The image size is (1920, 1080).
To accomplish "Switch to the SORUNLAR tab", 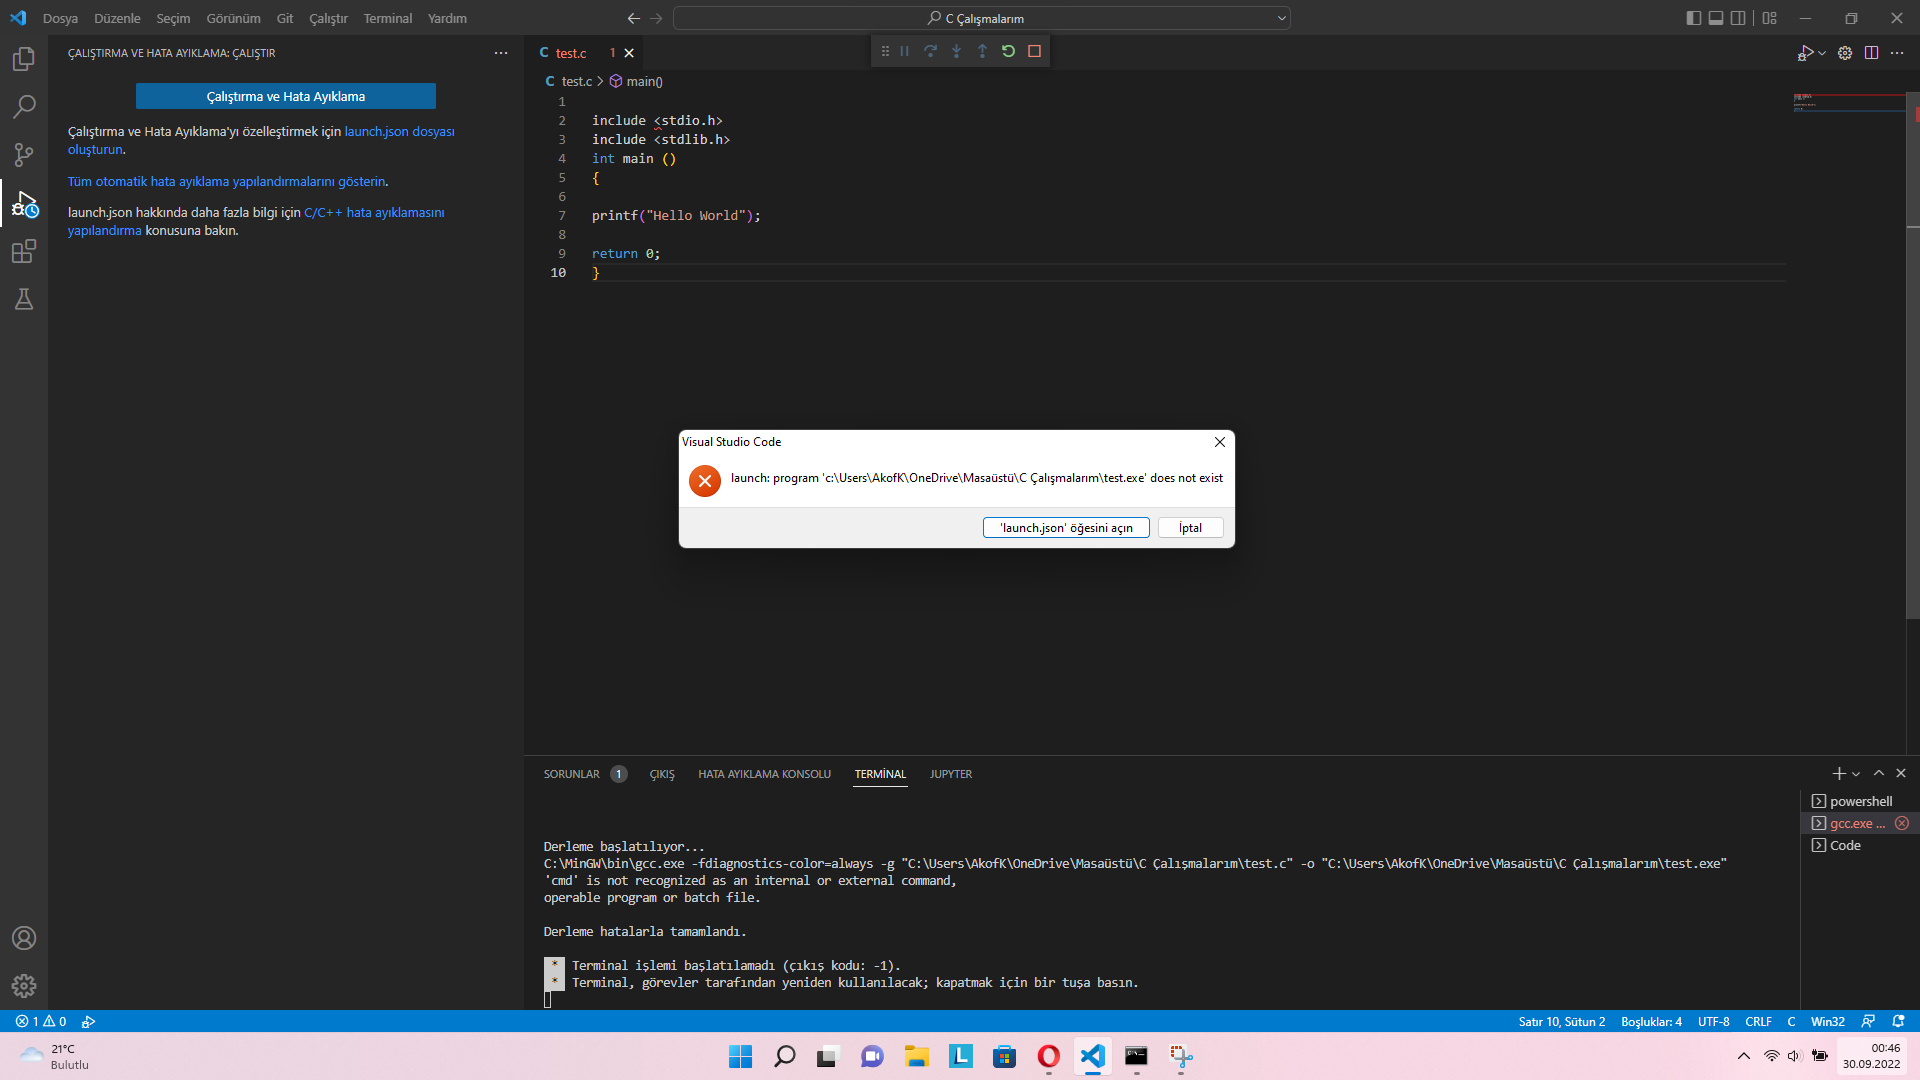I will click(x=571, y=774).
